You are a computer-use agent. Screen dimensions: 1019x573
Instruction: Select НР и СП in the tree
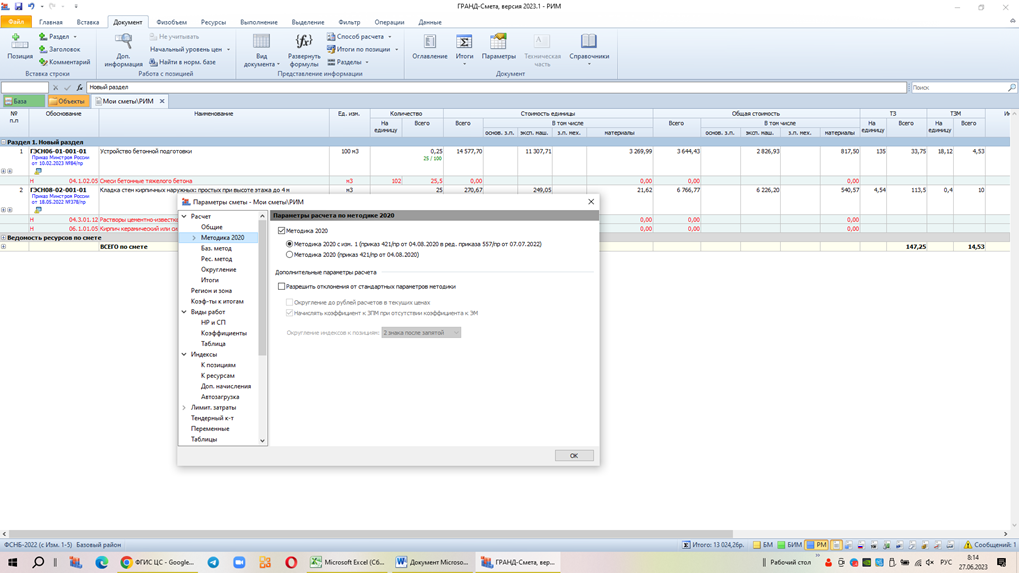click(x=213, y=322)
